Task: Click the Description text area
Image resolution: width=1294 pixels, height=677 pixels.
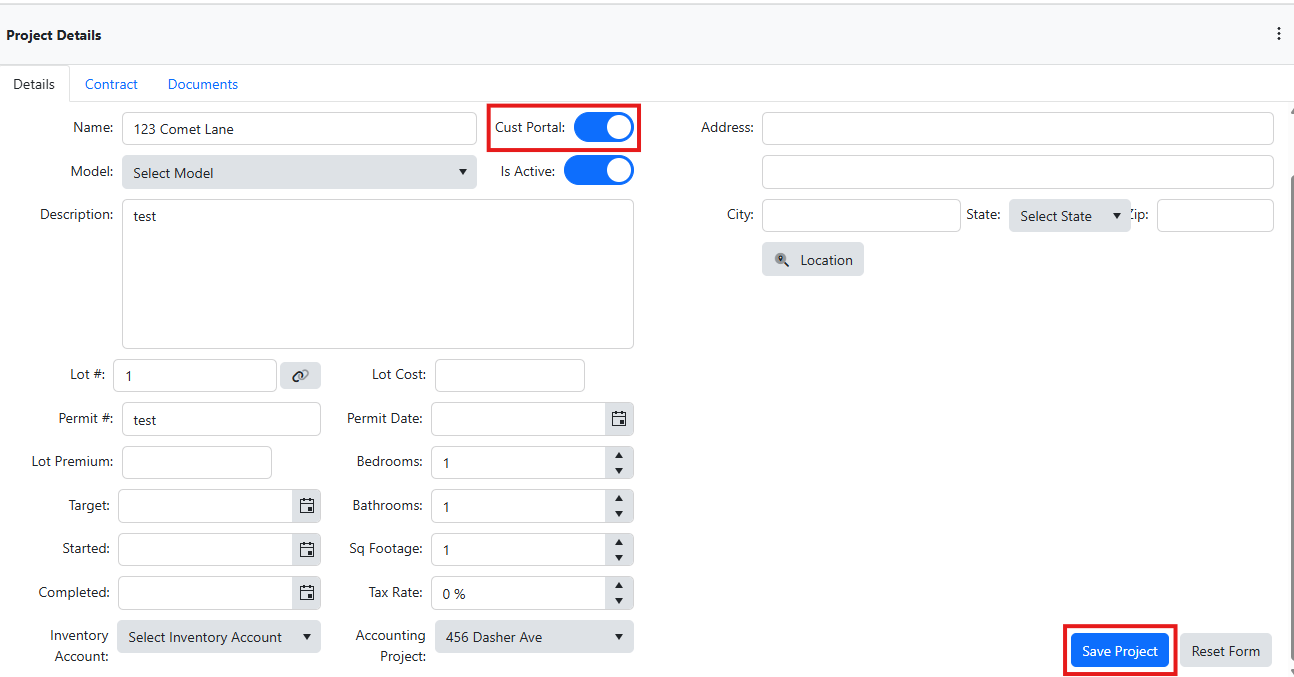Action: 378,274
